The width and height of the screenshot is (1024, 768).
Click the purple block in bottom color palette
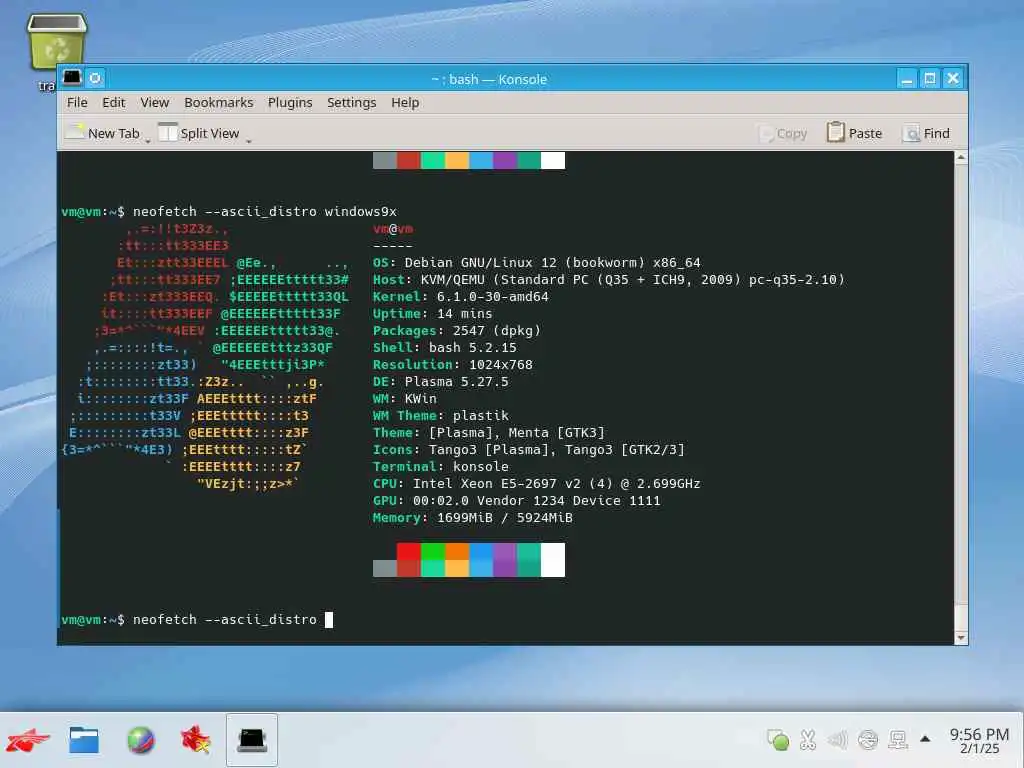click(x=505, y=560)
